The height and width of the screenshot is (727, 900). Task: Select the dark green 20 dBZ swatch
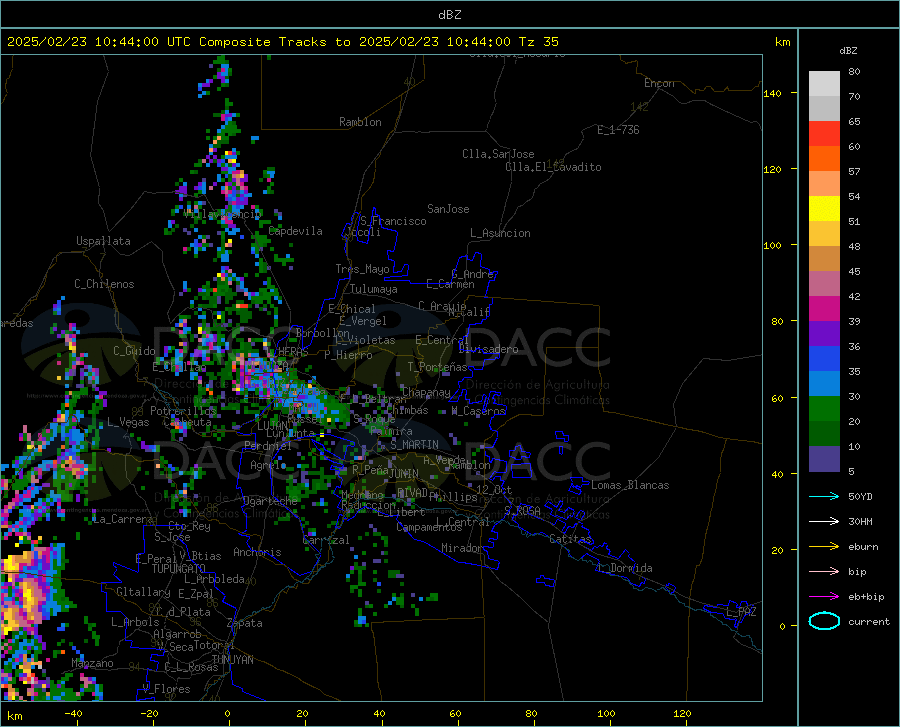tap(824, 433)
